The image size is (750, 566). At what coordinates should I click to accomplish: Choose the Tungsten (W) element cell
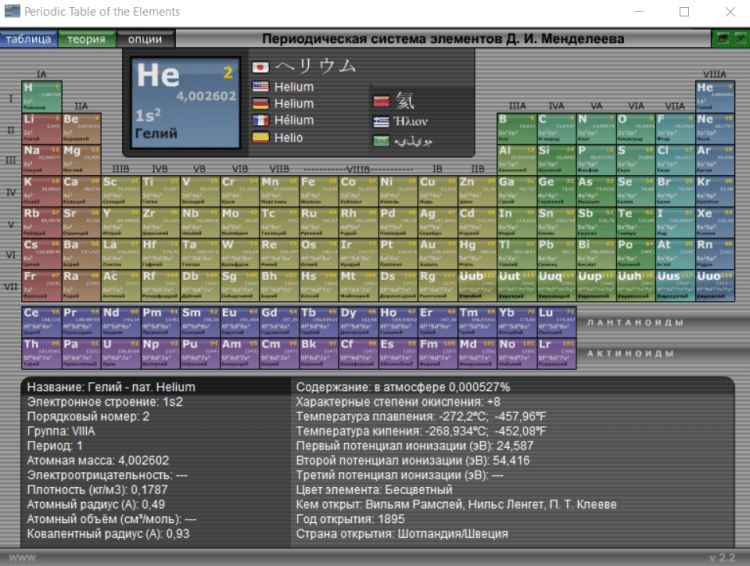point(240,254)
